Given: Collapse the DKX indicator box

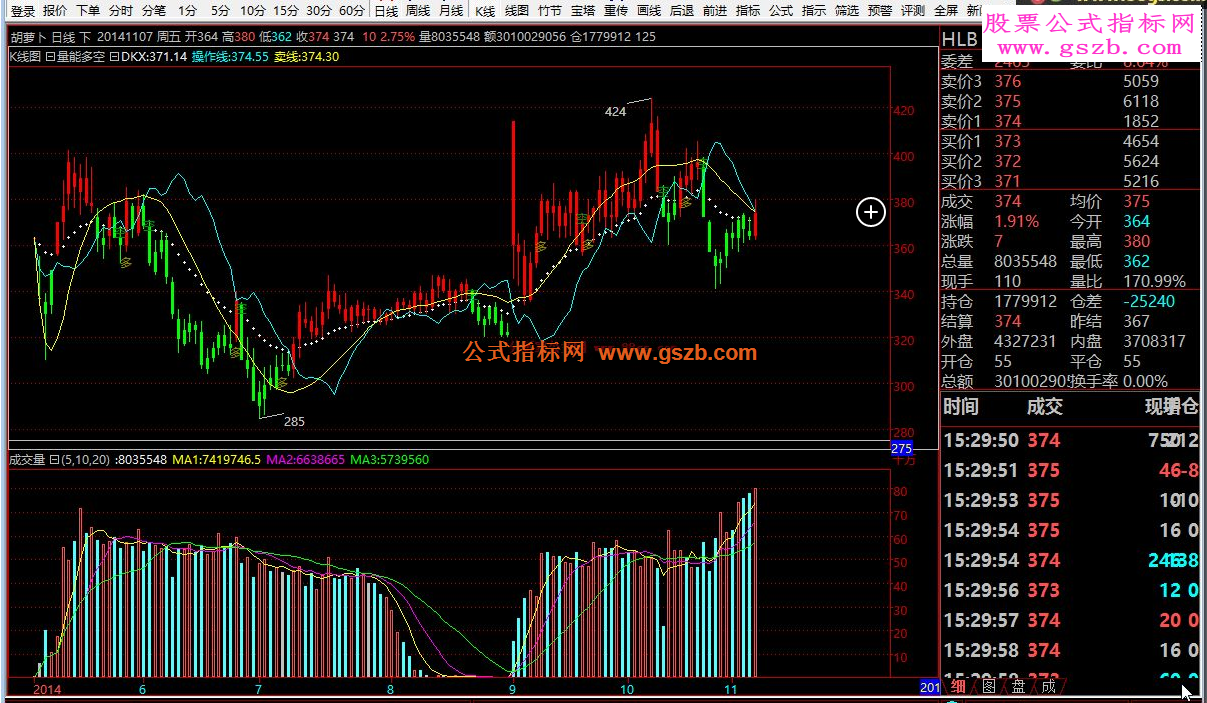Looking at the screenshot, I should (113, 57).
